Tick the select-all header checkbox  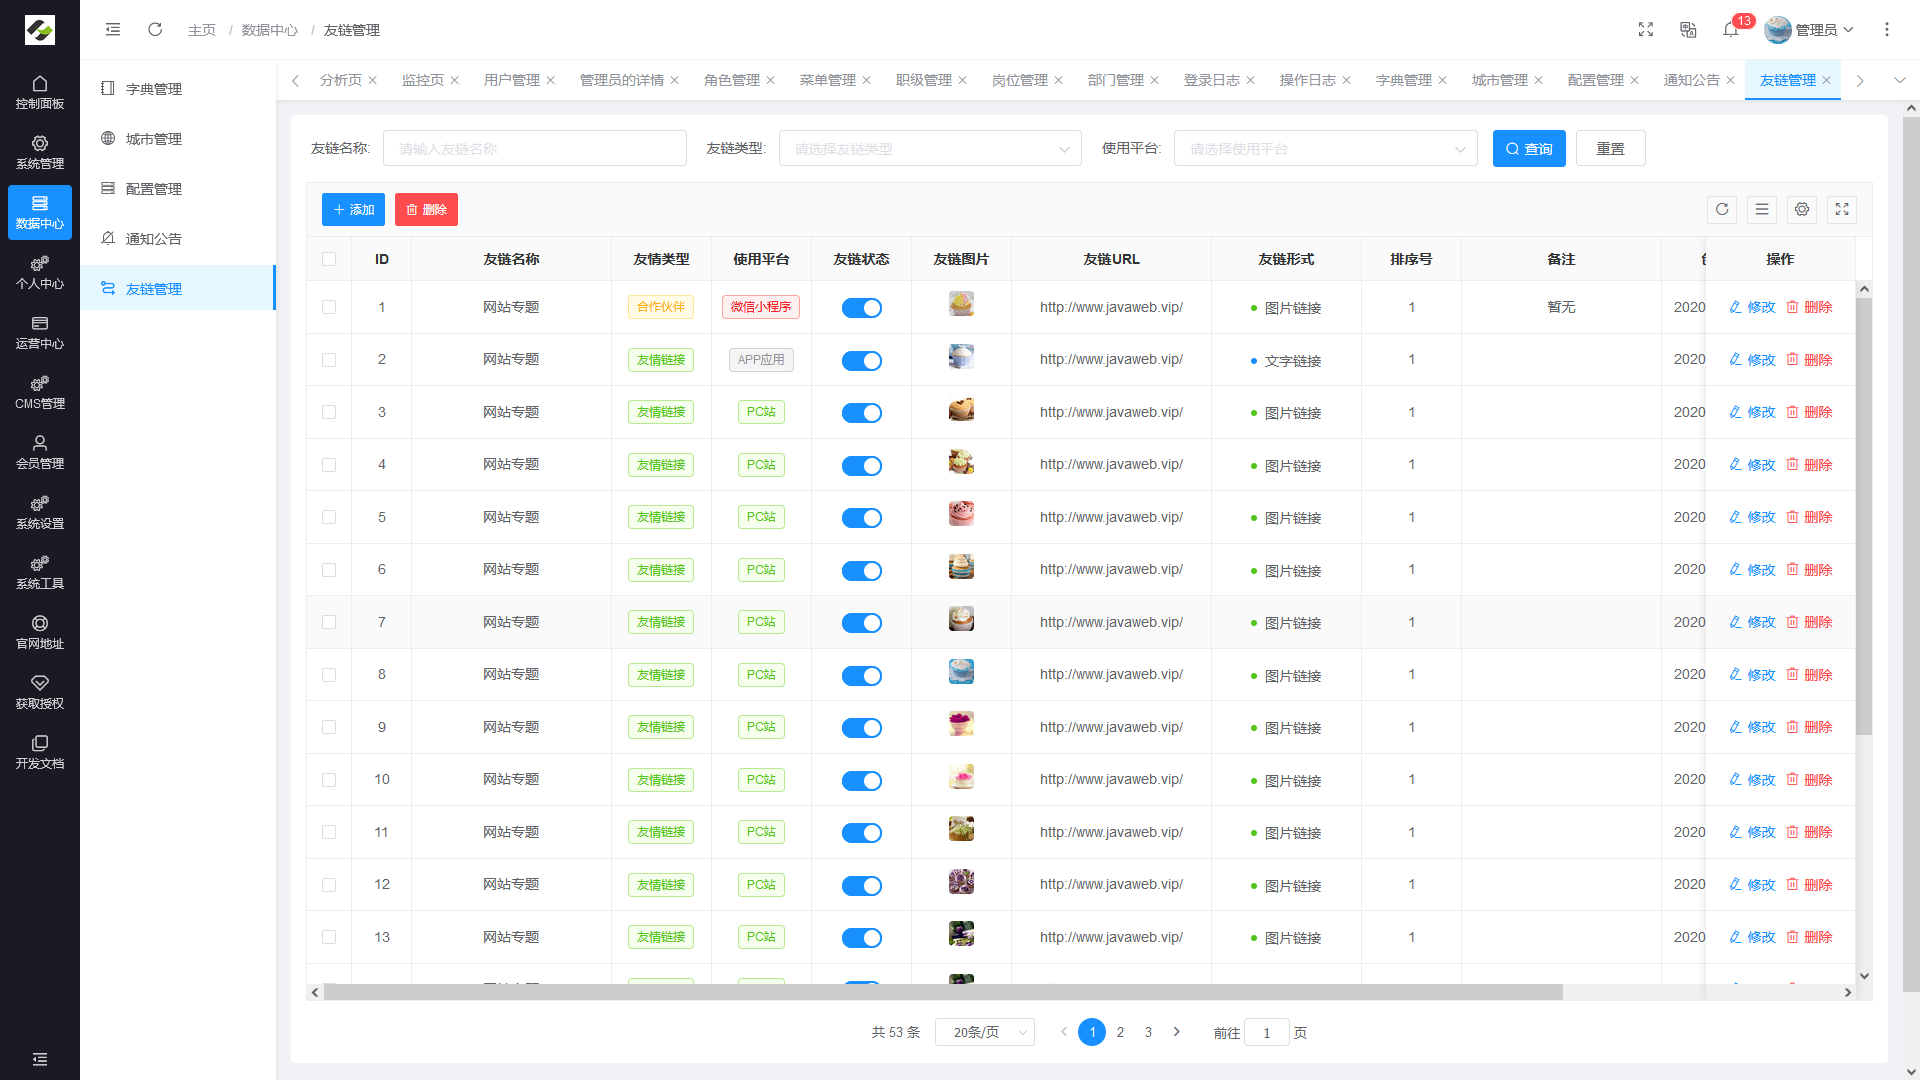329,259
